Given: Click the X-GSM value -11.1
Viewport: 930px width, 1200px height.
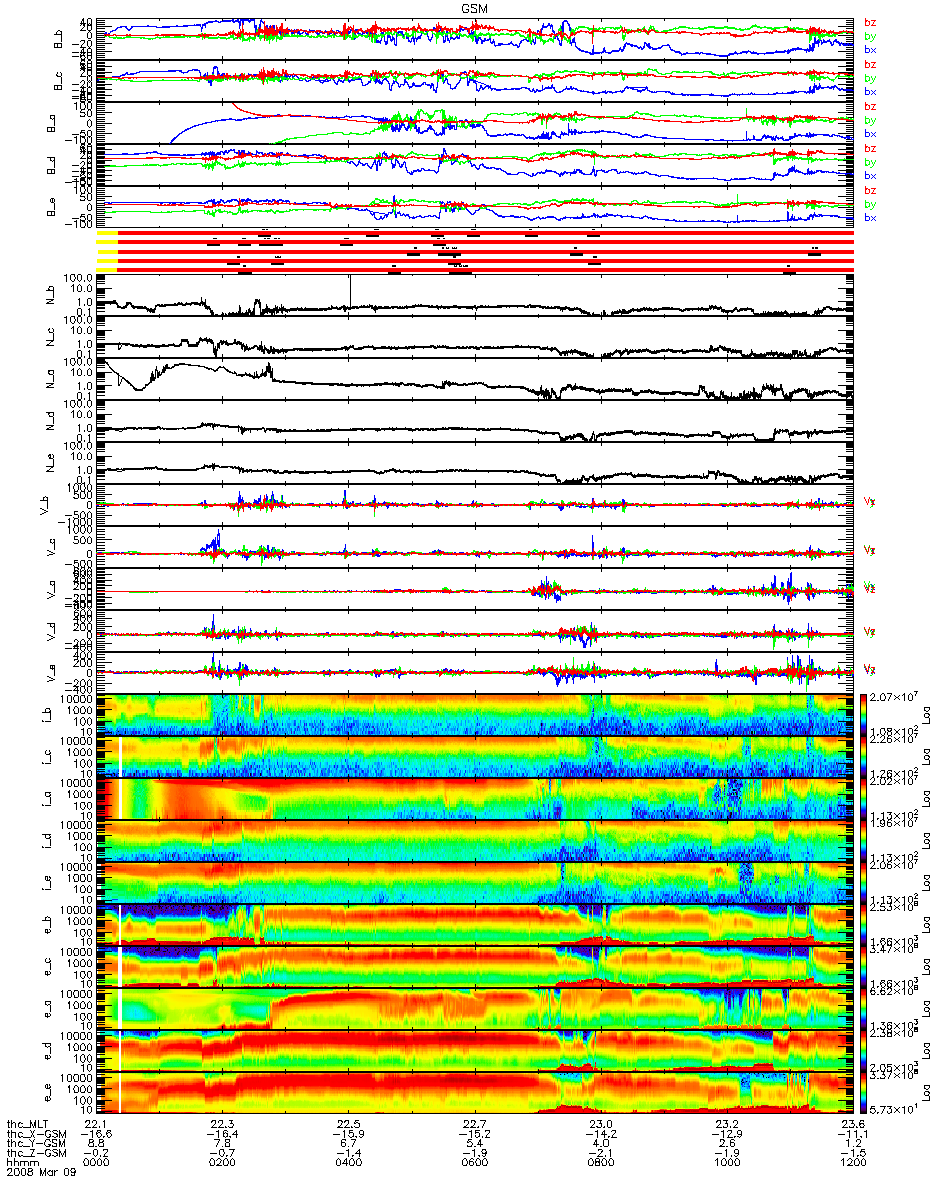Looking at the screenshot, I should 852,1135.
